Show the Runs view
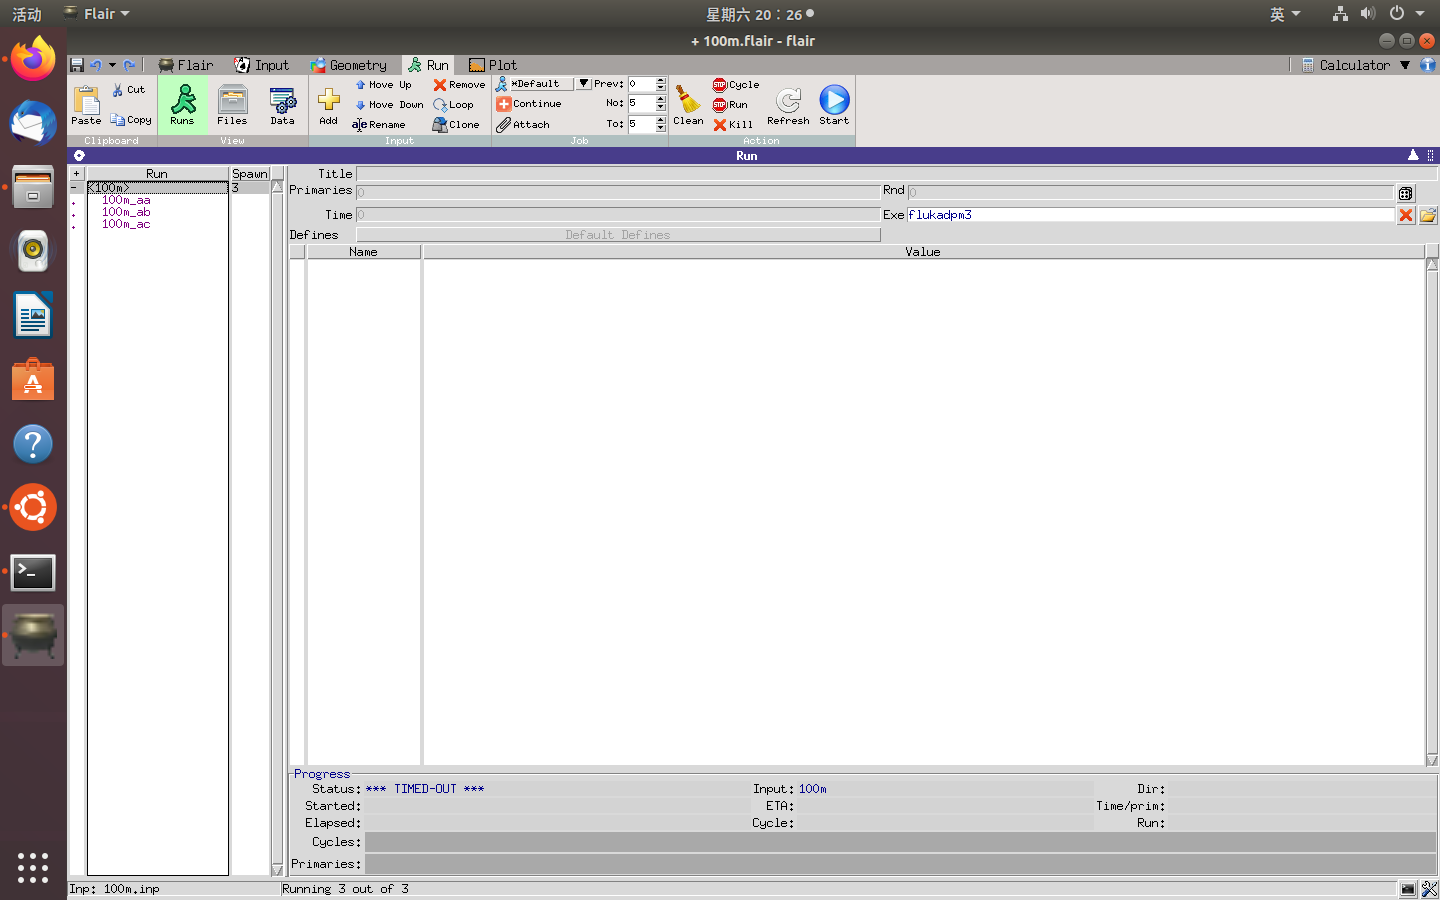 click(182, 104)
